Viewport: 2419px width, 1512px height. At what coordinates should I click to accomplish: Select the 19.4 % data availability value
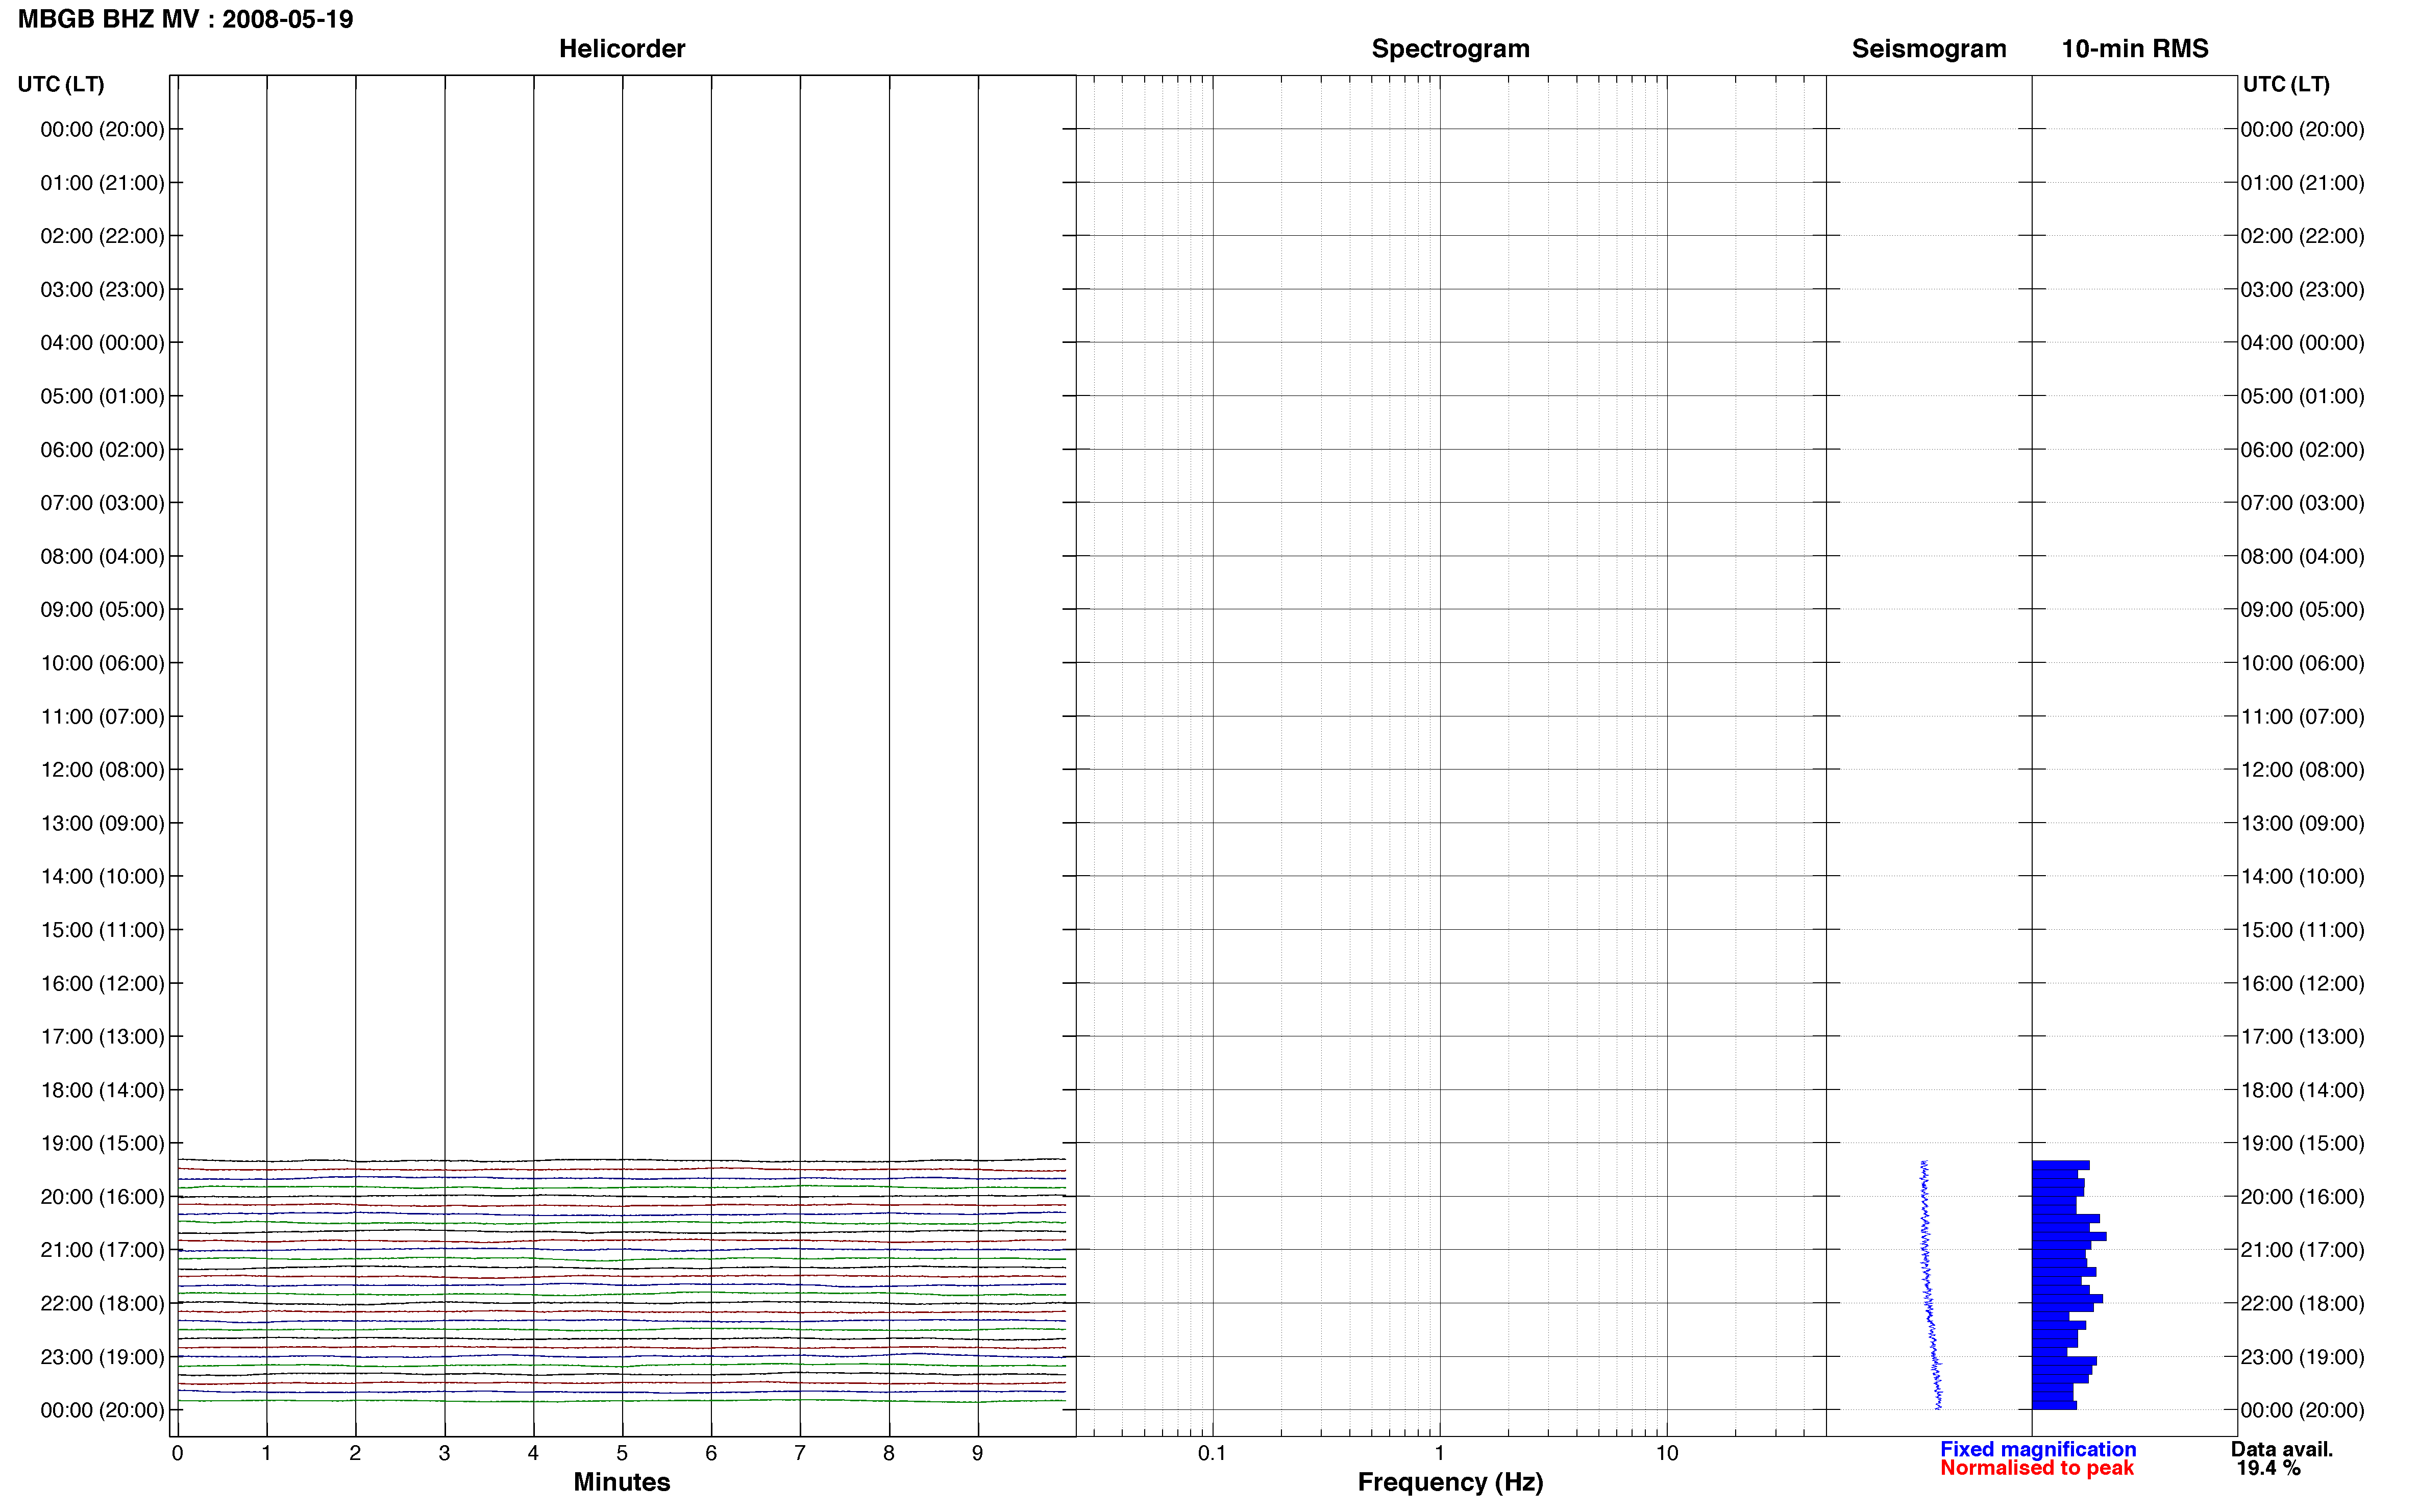pos(2269,1468)
